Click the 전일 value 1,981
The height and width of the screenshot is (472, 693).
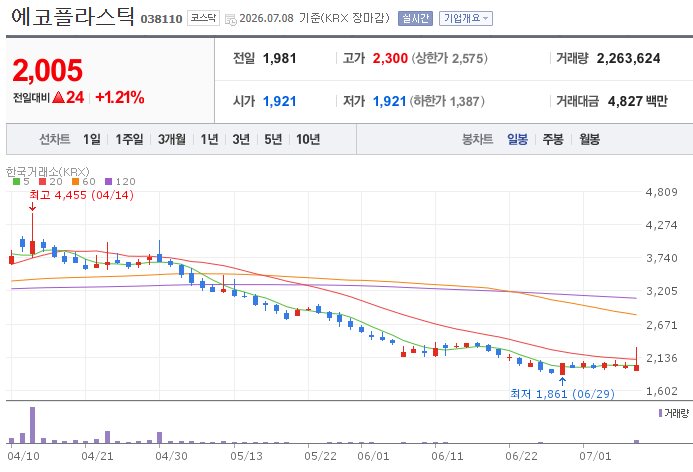(x=279, y=58)
